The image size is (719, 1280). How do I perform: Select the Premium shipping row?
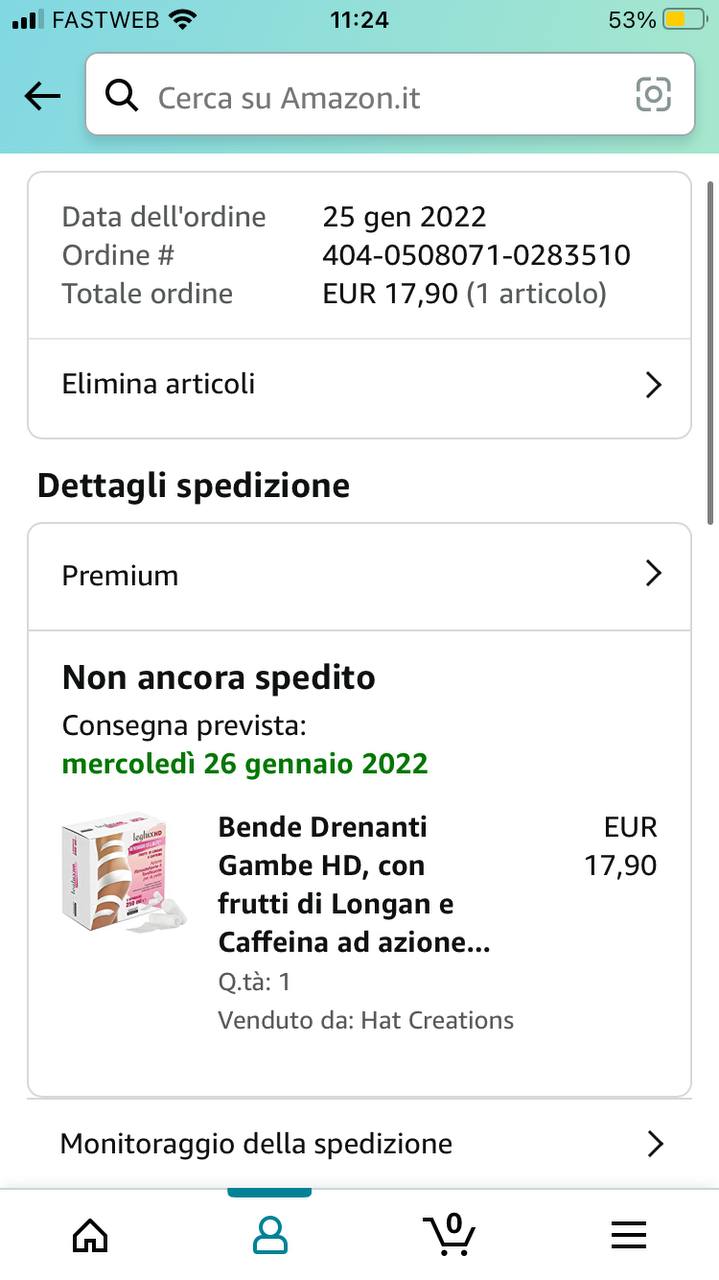(x=300, y=575)
